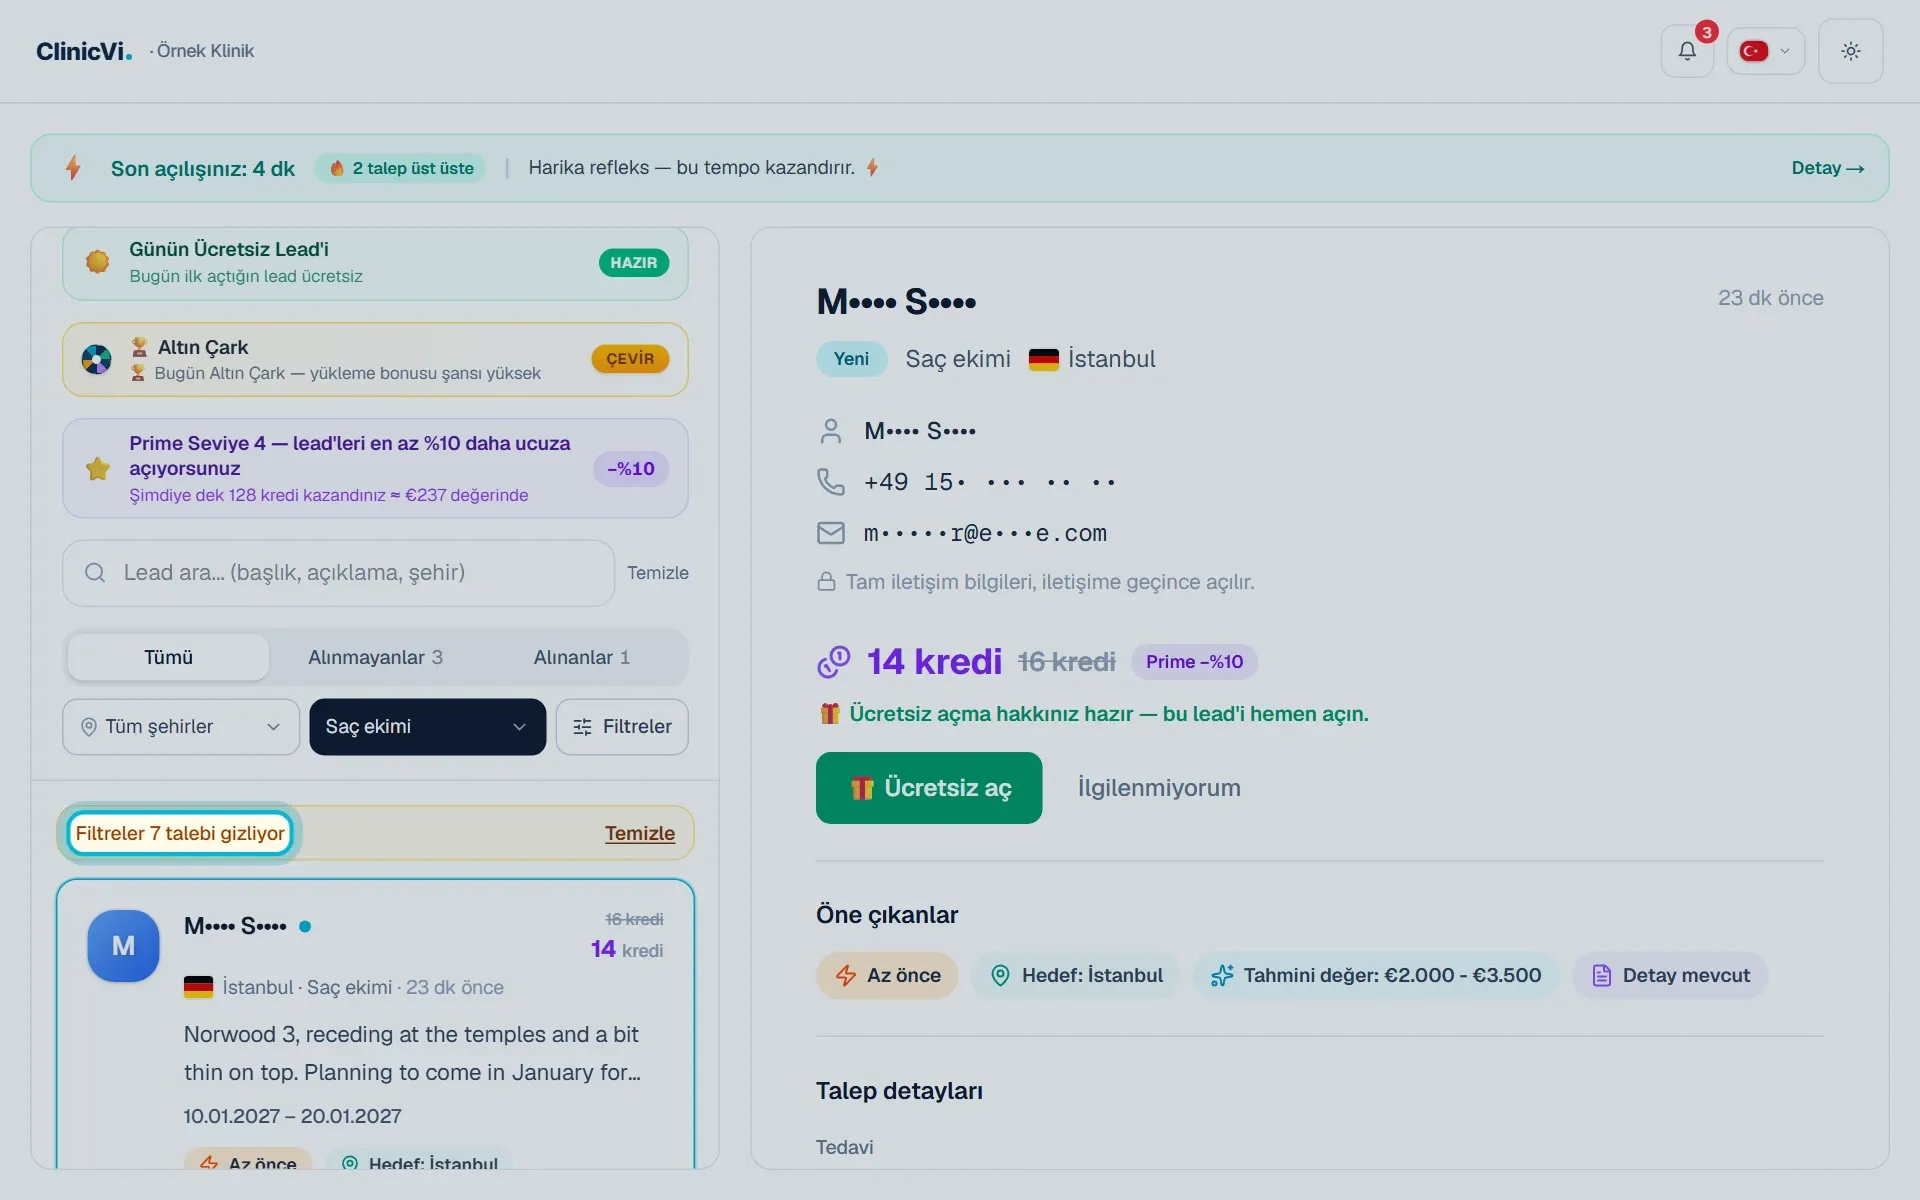The width and height of the screenshot is (1920, 1200).
Task: Open the notifications bell
Action: [x=1687, y=51]
